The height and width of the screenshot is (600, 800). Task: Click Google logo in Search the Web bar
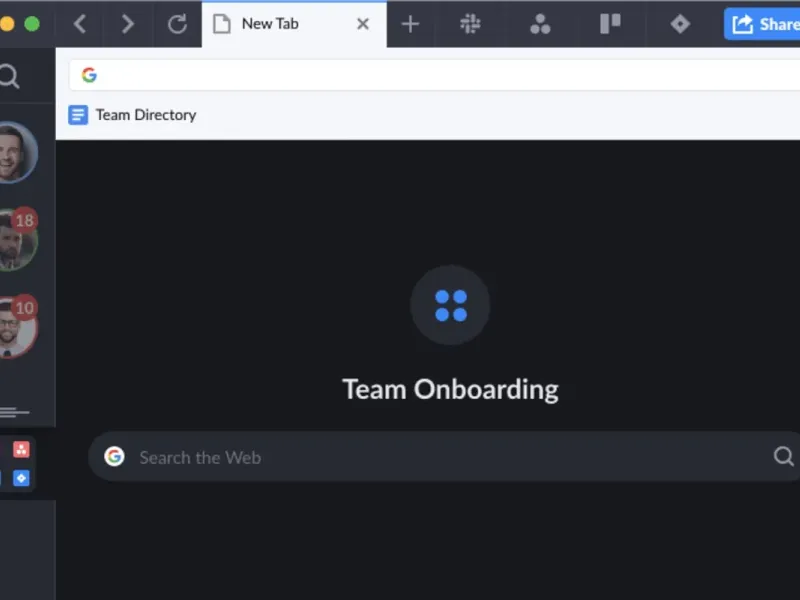coord(114,456)
